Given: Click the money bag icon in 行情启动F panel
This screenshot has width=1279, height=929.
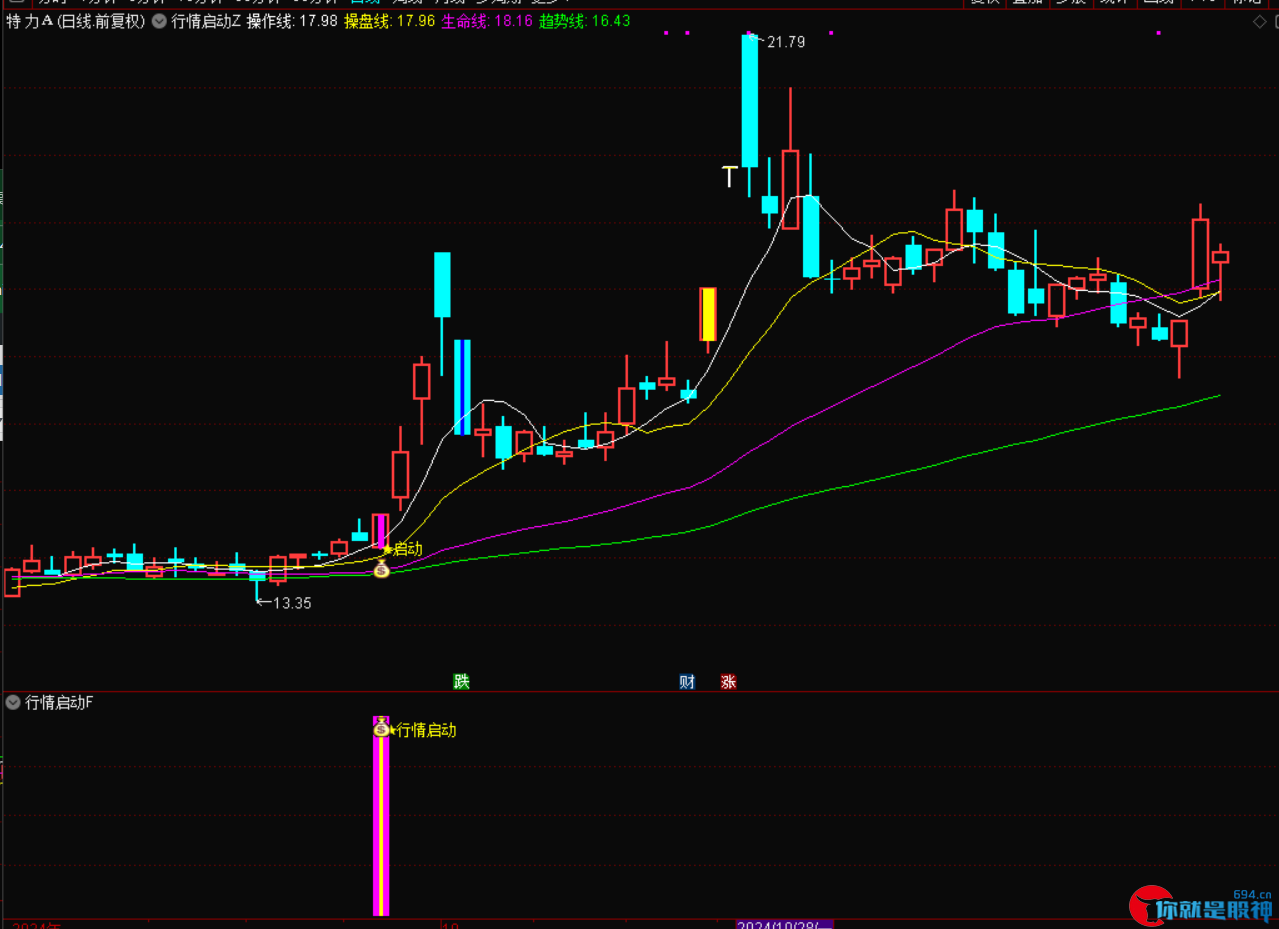Looking at the screenshot, I should 381,729.
